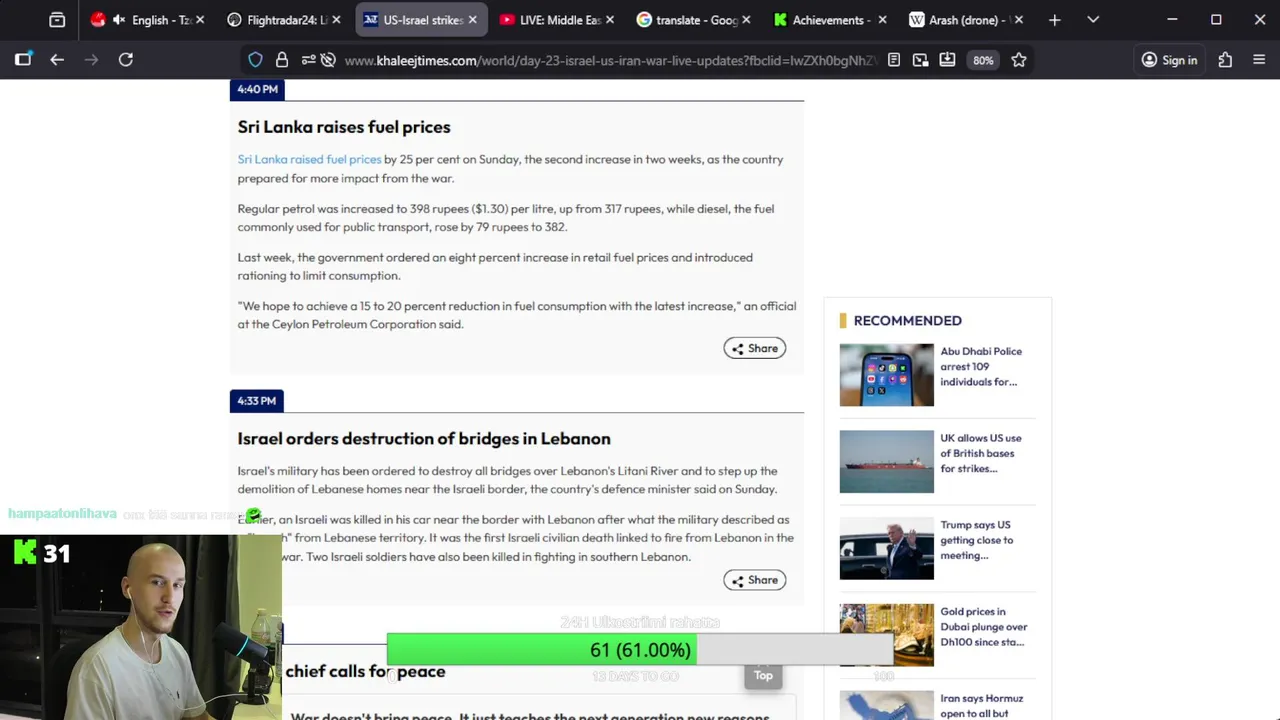Click the RECOMMENDED section heading
The width and height of the screenshot is (1280, 720).
pos(907,320)
